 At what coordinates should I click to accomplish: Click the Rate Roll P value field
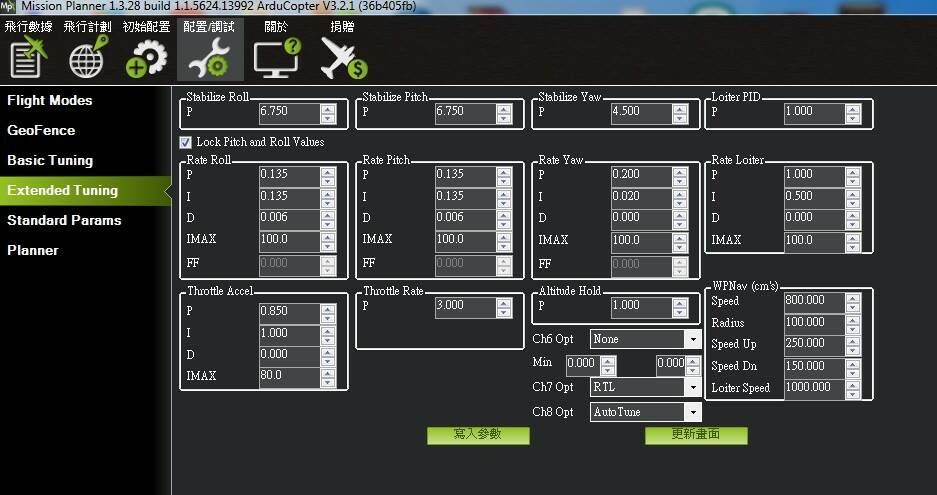pyautogui.click(x=289, y=175)
